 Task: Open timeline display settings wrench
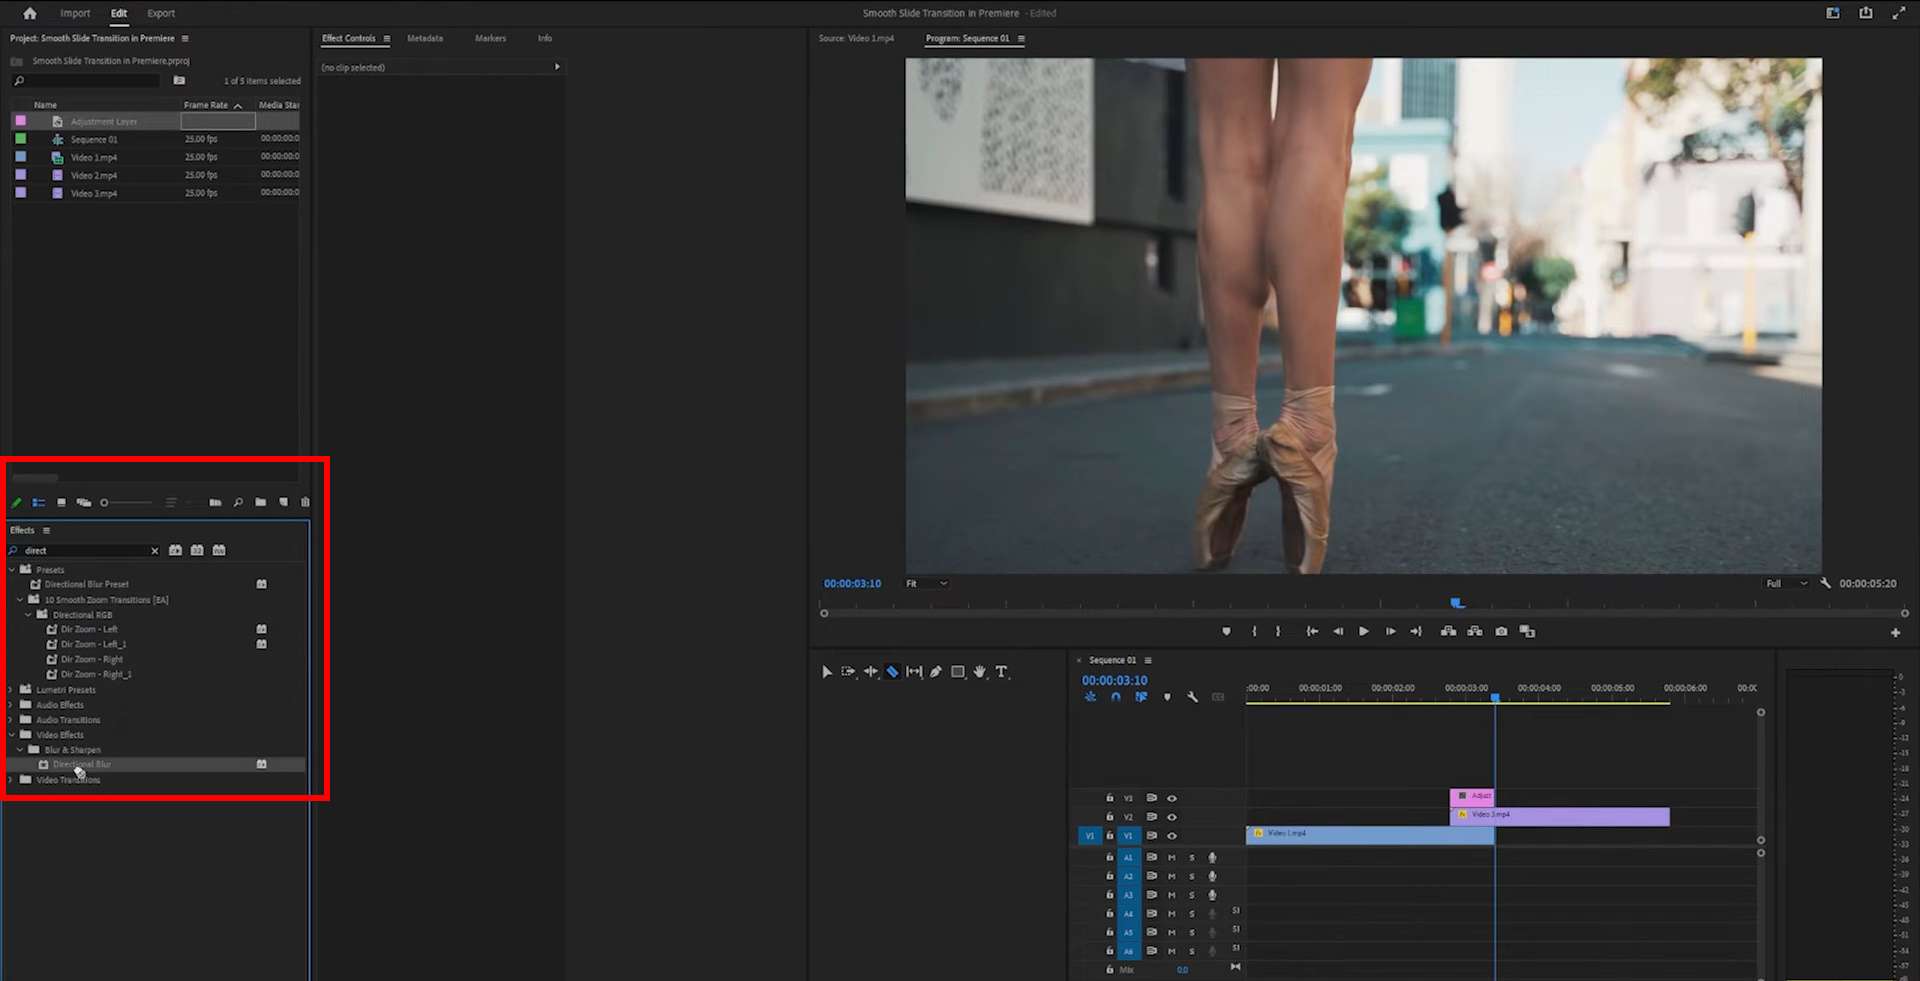(1192, 697)
